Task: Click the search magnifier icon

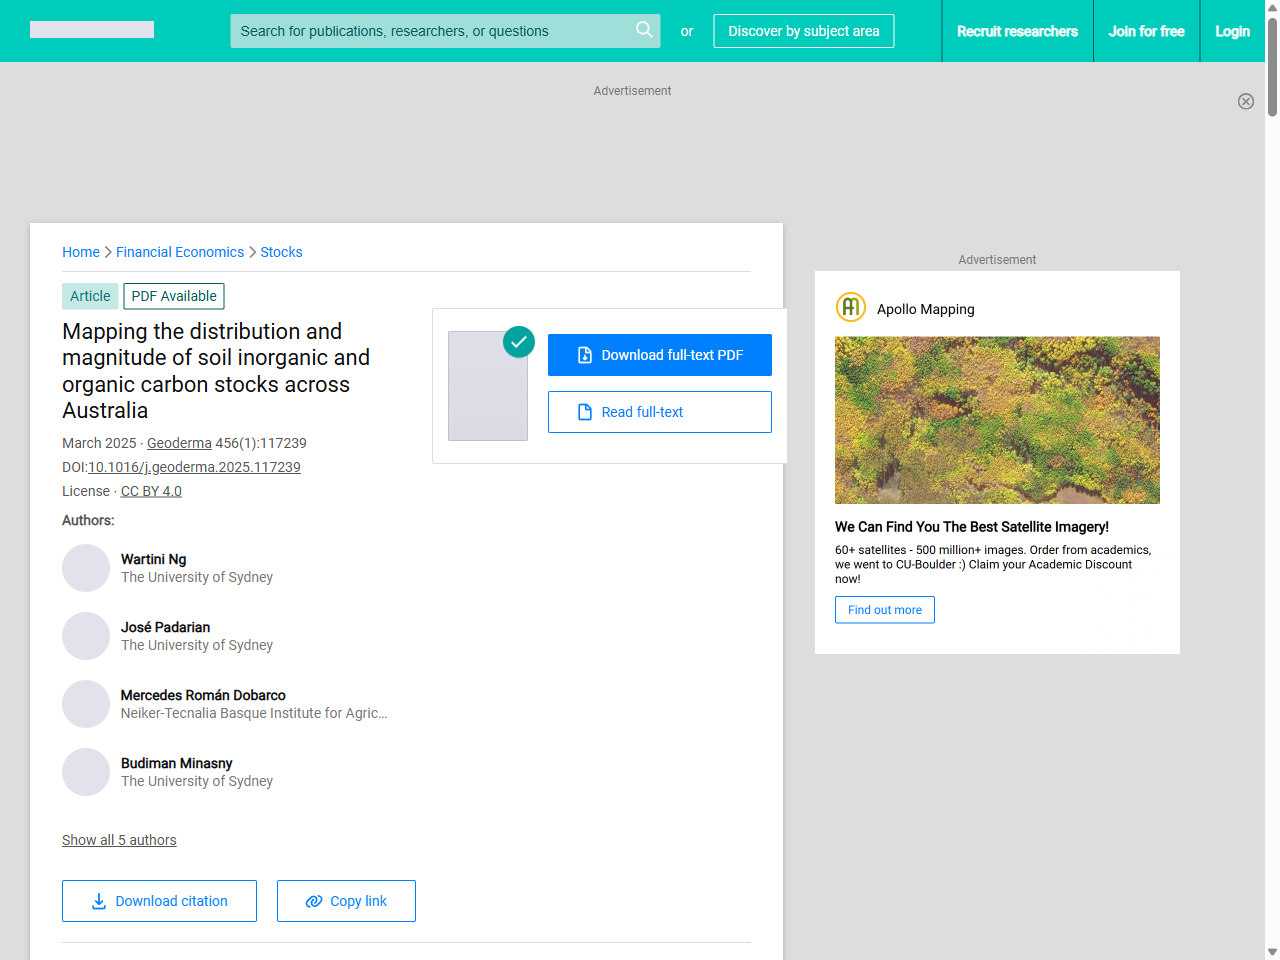Action: 644,31
